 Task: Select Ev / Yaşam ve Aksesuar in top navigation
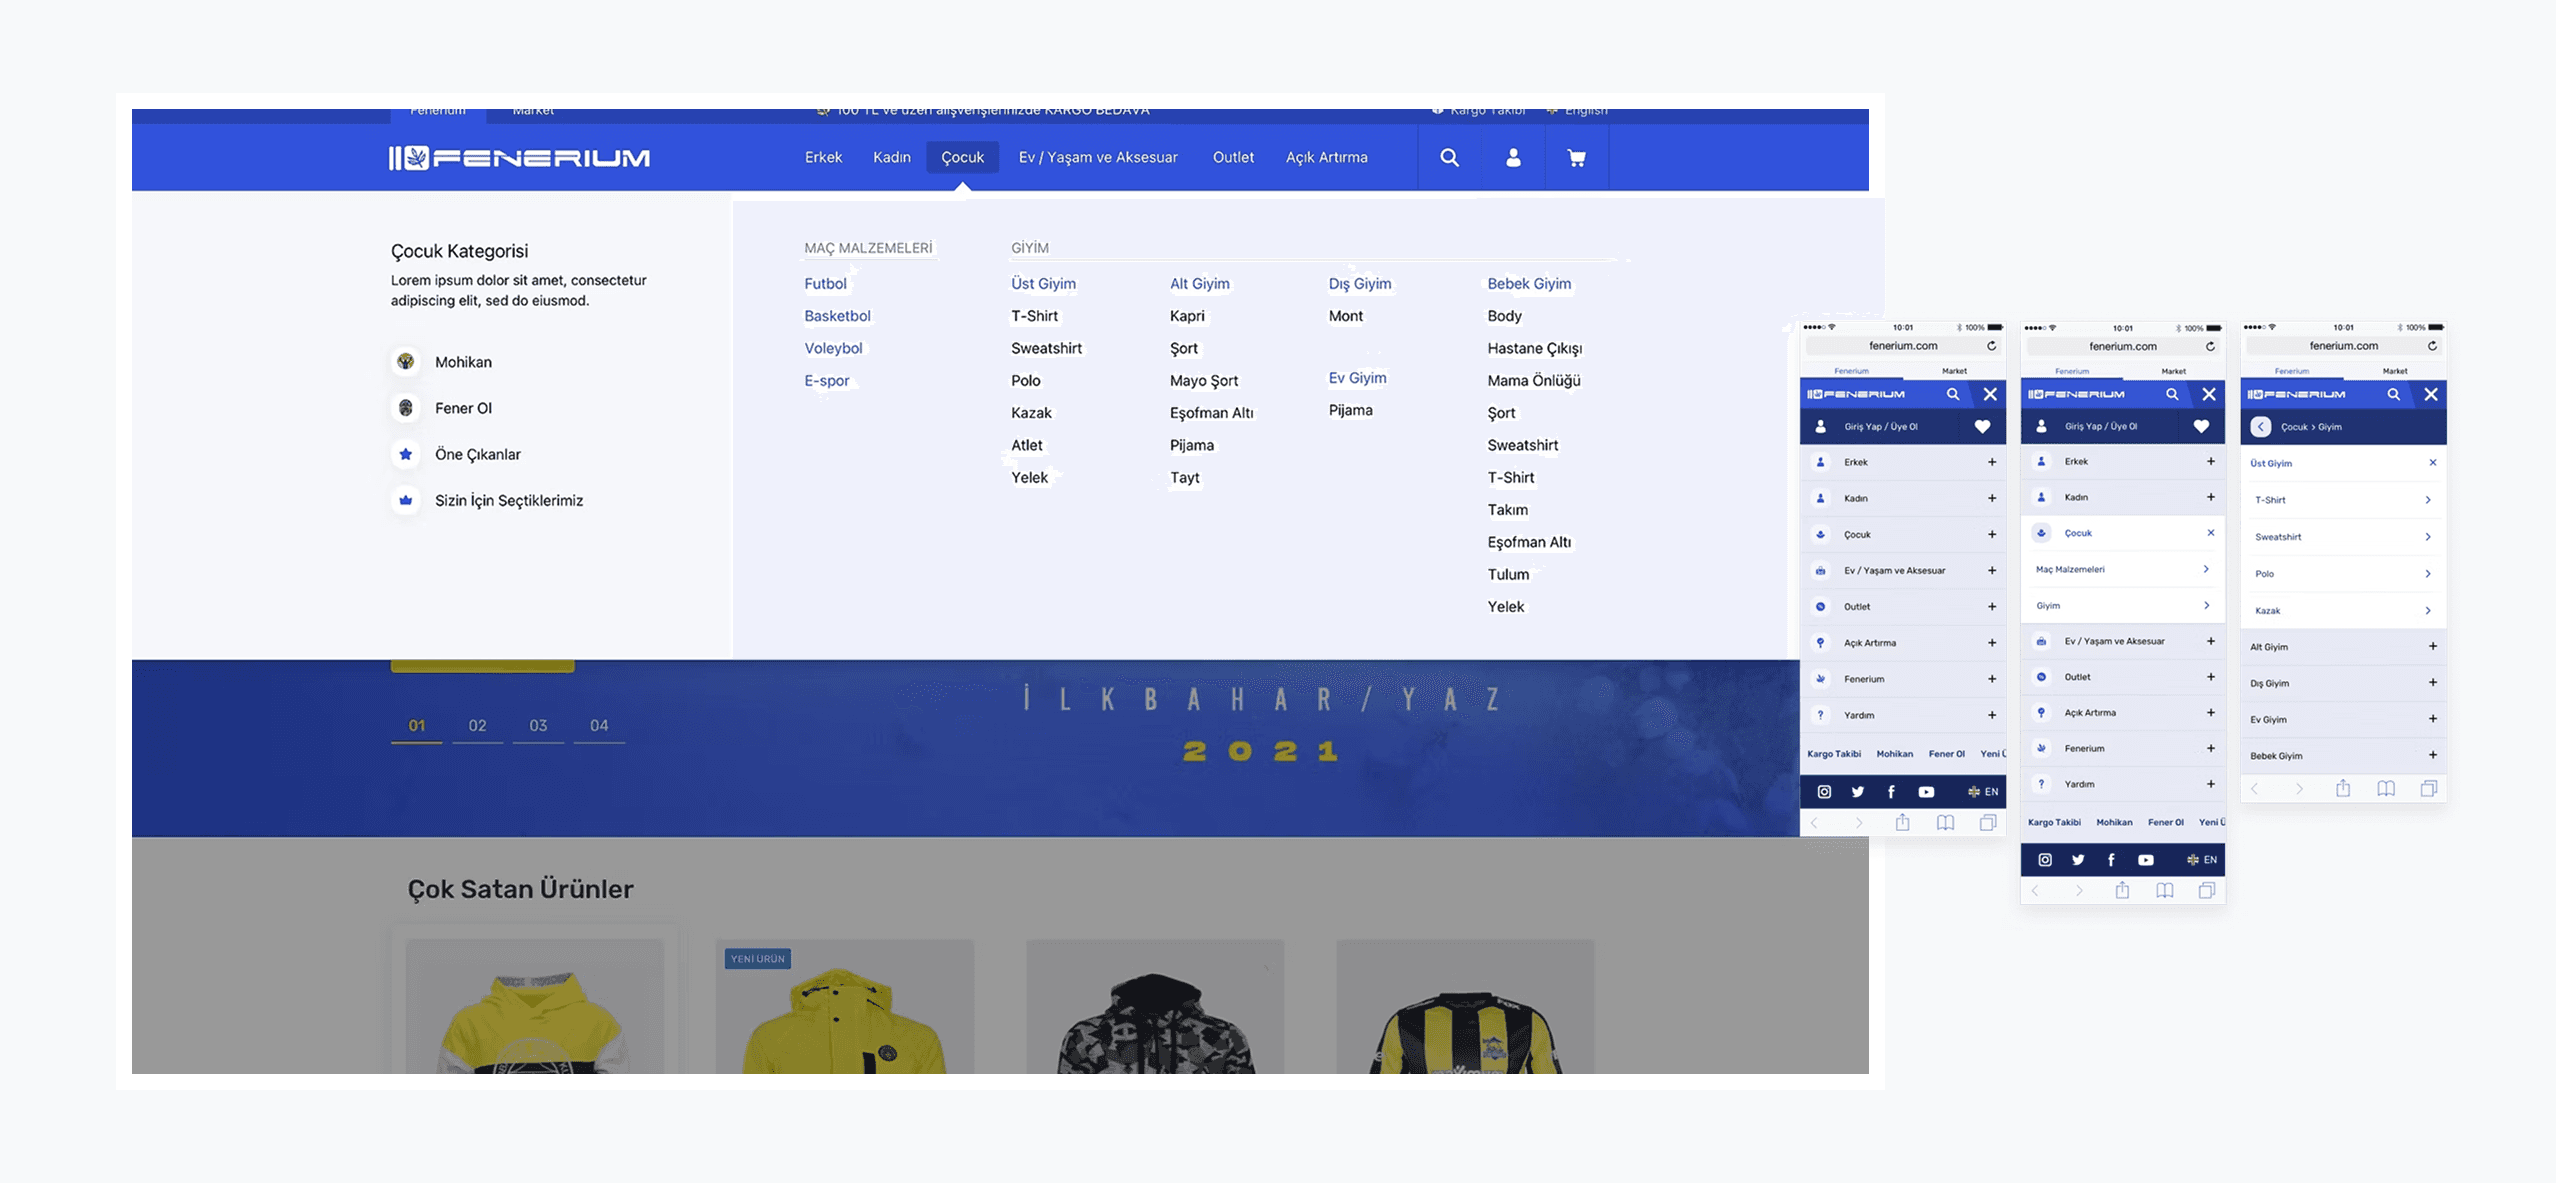tap(1097, 157)
